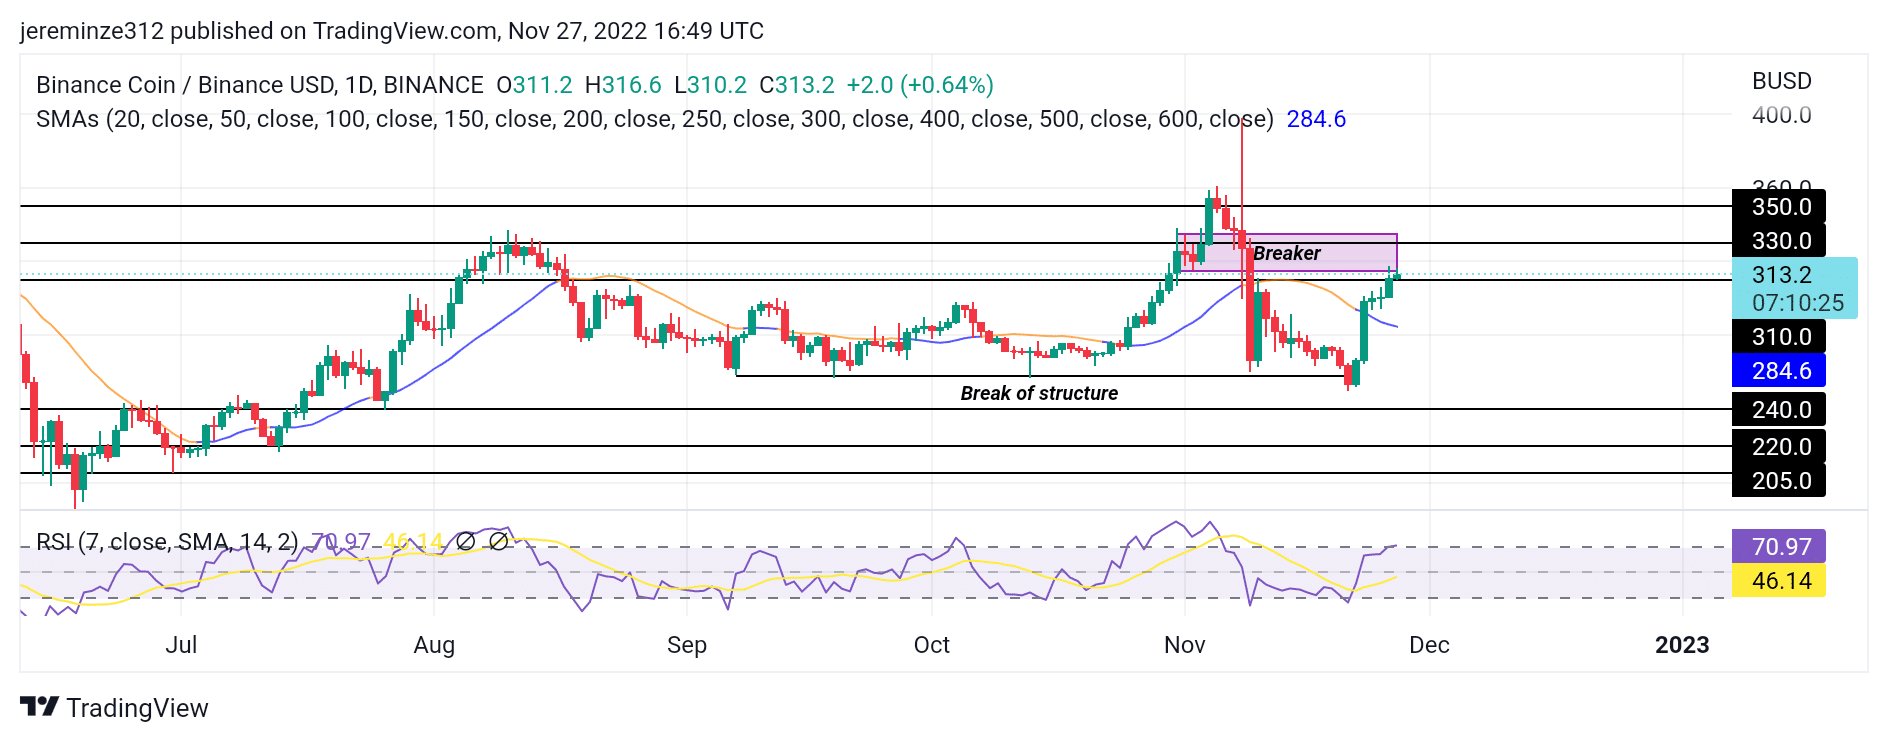Click the 400.0 price axis value
The width and height of the screenshot is (1888, 742).
tap(1782, 115)
